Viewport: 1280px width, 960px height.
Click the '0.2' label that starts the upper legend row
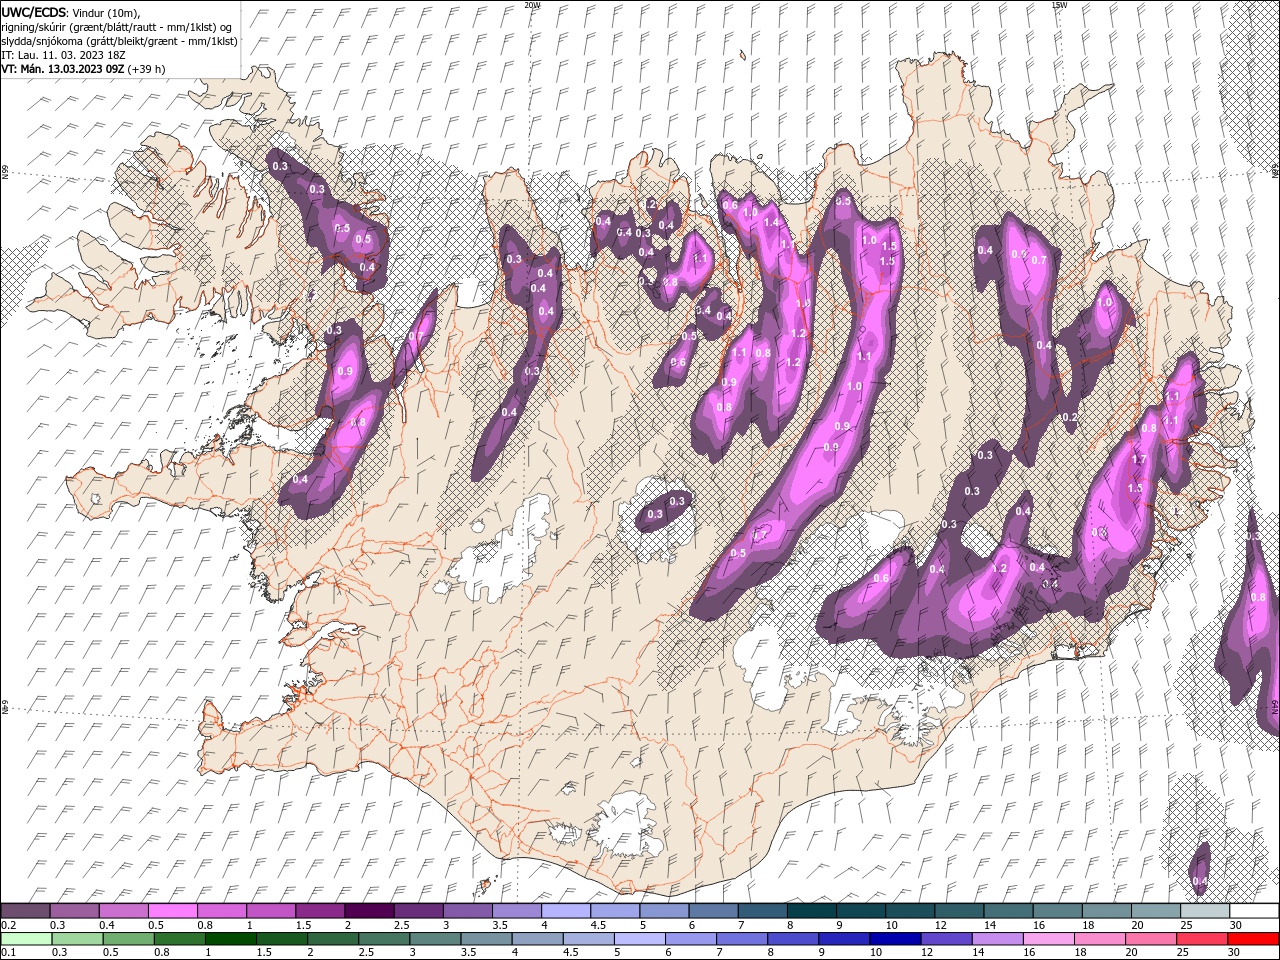point(7,925)
